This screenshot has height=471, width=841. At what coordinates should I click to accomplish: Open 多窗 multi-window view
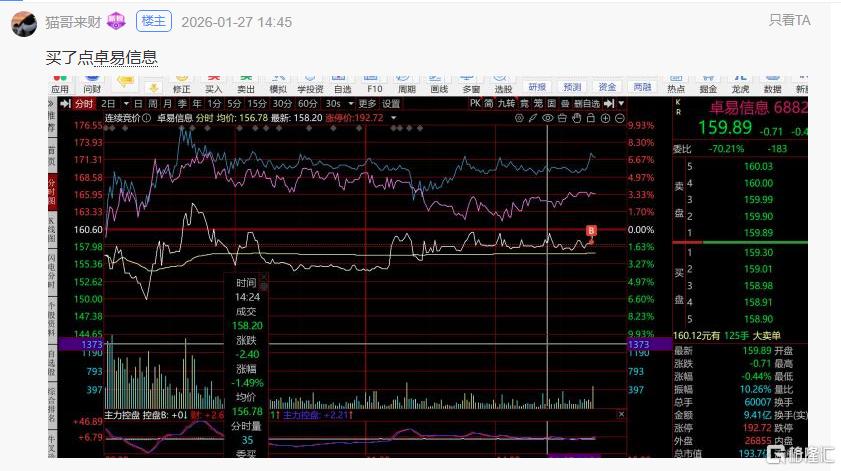click(471, 85)
